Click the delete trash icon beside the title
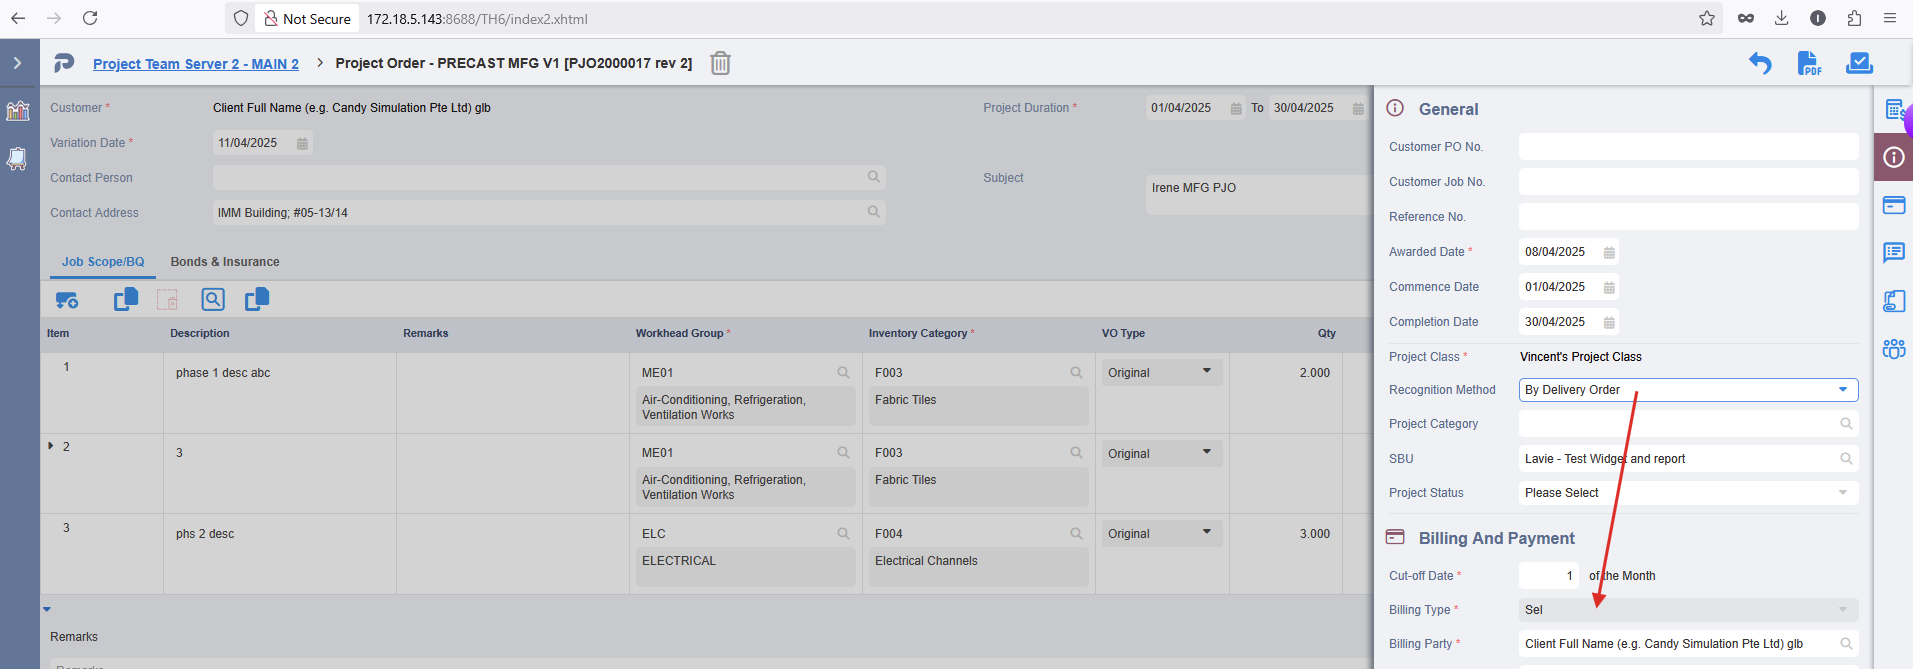The width and height of the screenshot is (1913, 669). (x=720, y=63)
